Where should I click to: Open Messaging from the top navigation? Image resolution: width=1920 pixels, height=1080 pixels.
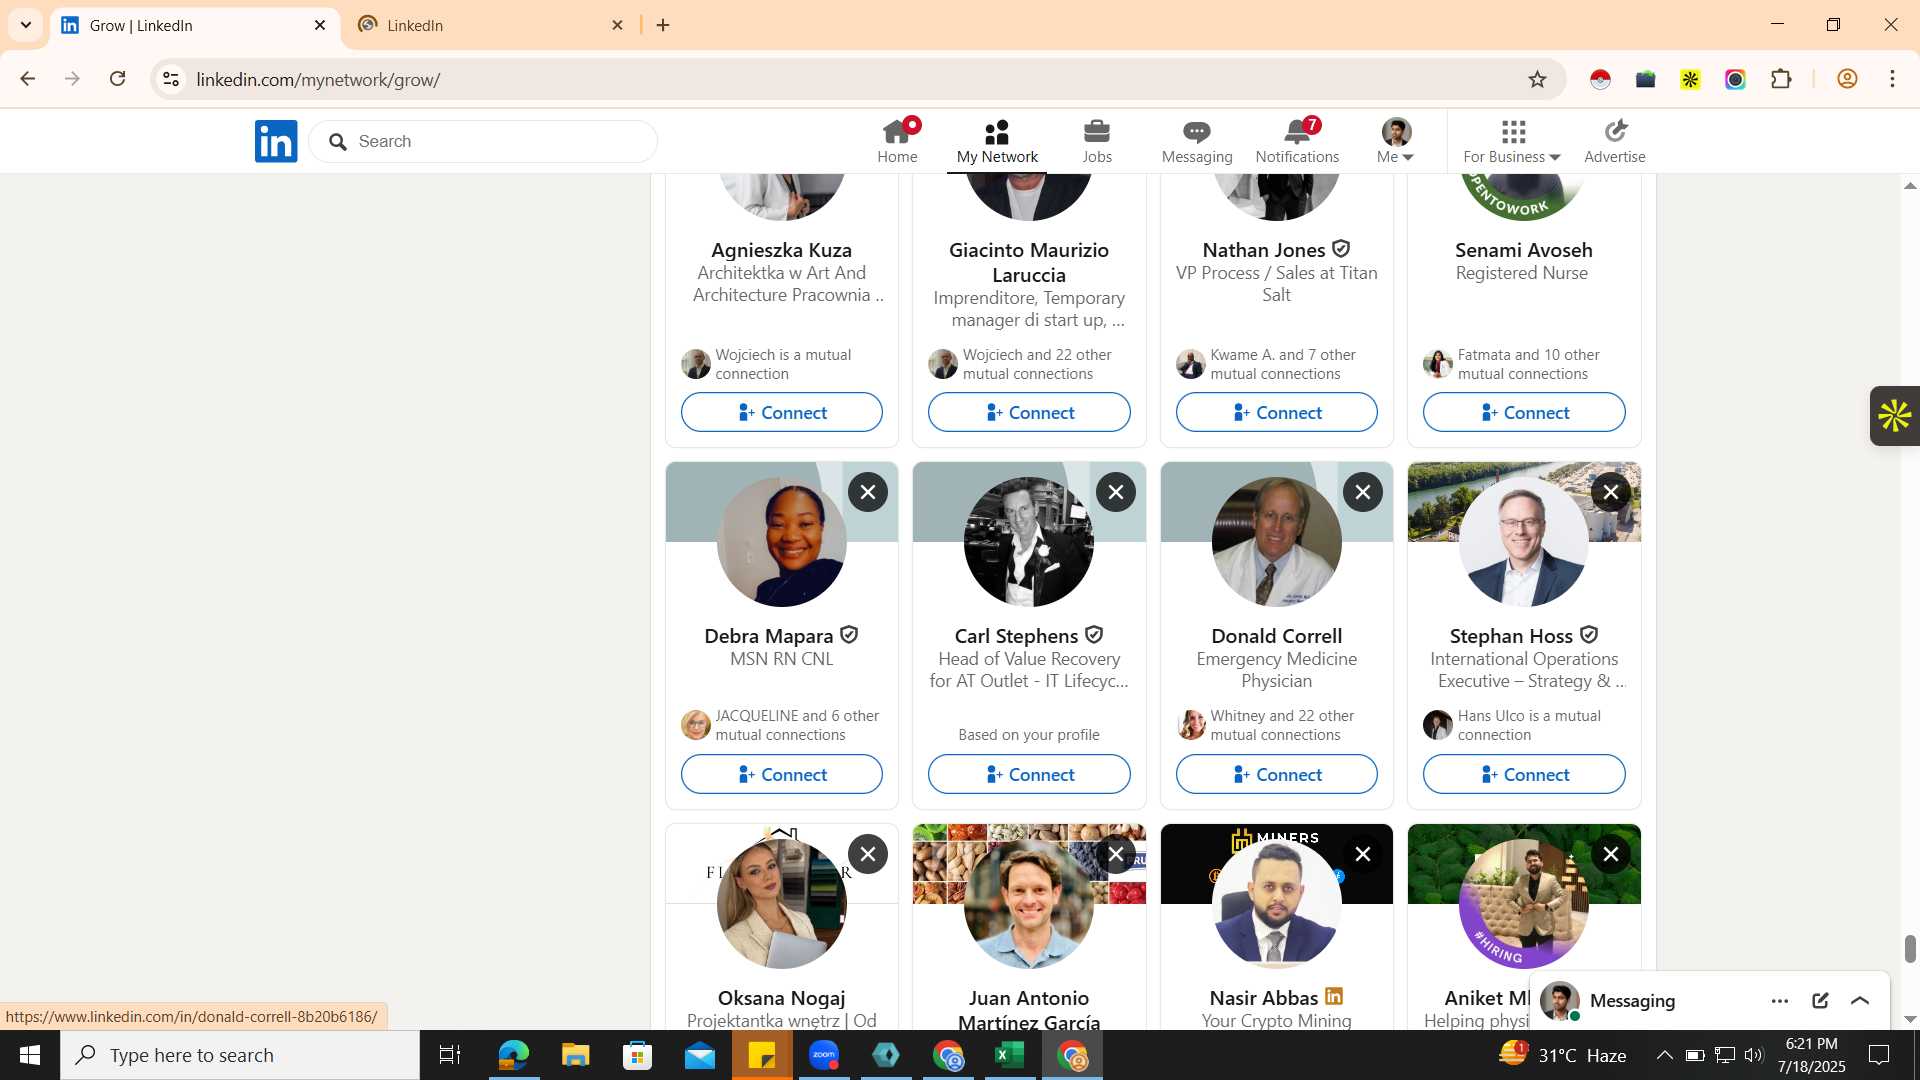[1197, 141]
